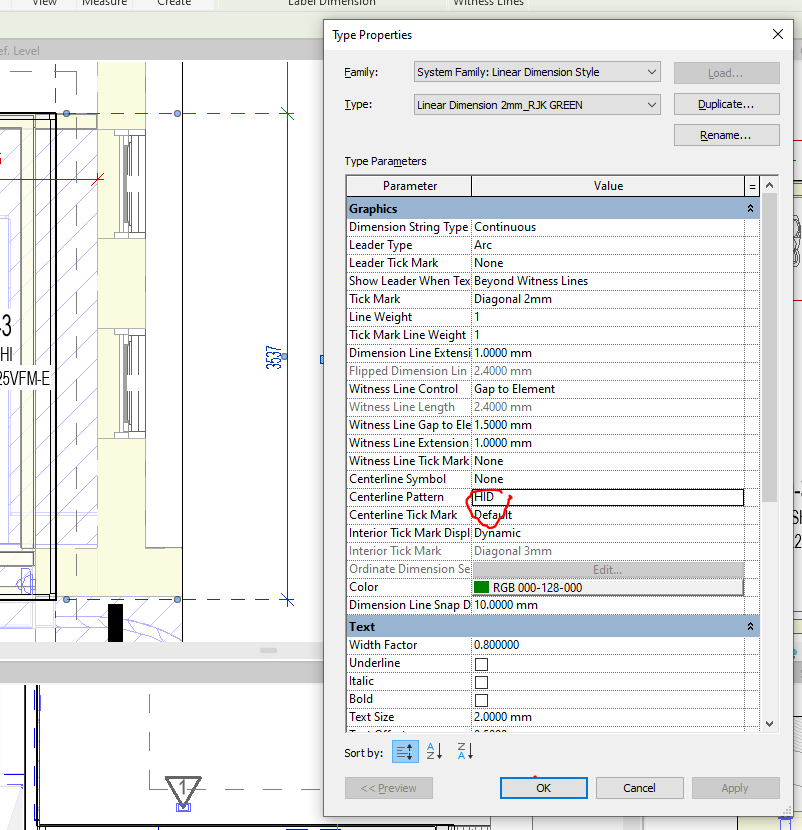
Task: Sort parameters descending Z to A
Action: [x=465, y=751]
